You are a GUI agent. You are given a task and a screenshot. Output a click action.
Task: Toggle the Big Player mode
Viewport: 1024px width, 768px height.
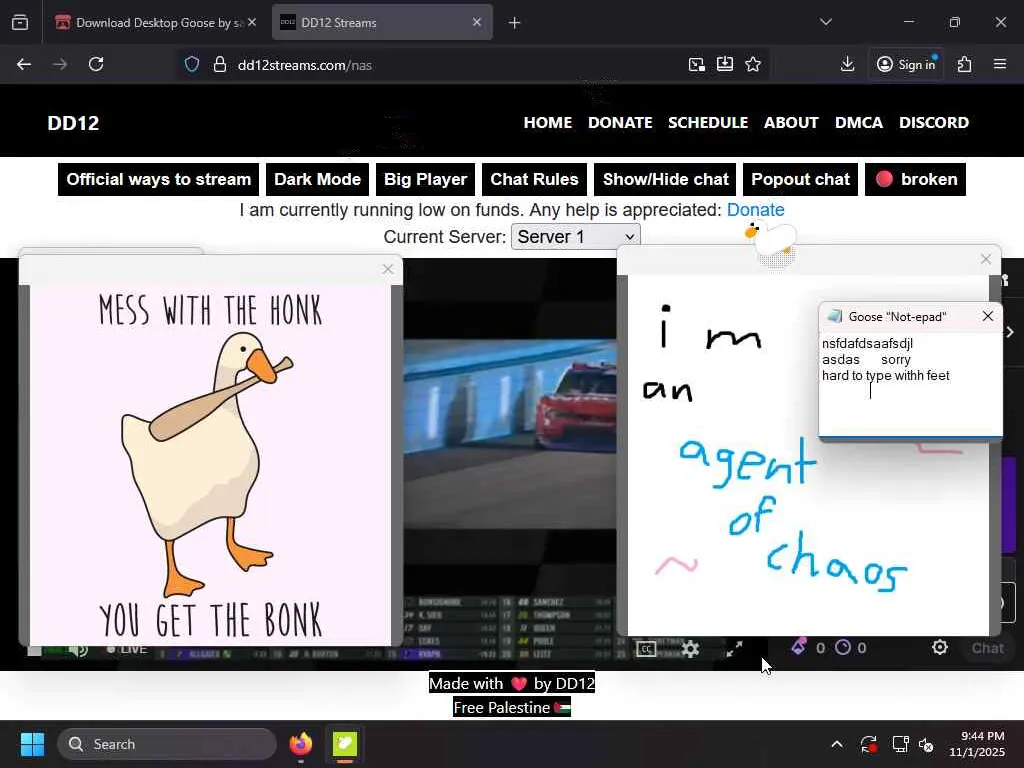(426, 180)
